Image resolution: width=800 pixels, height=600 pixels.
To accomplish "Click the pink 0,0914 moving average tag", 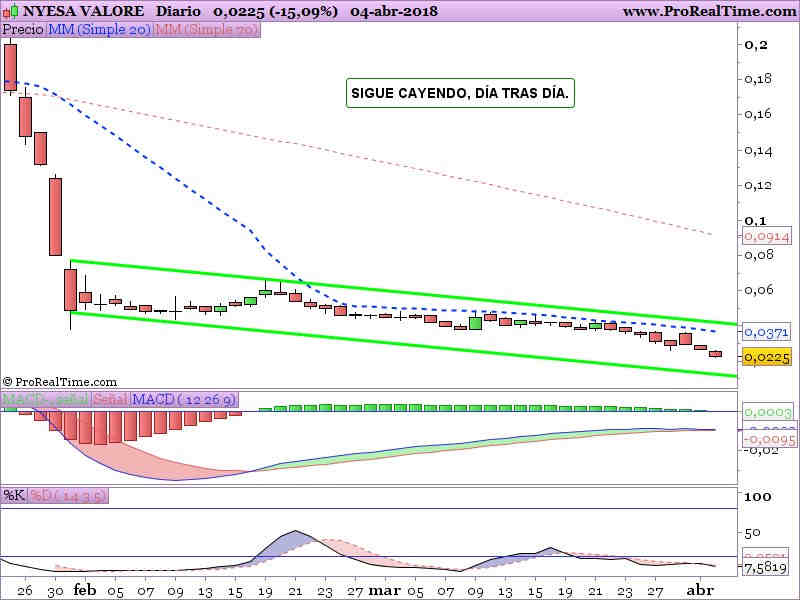I will point(766,236).
